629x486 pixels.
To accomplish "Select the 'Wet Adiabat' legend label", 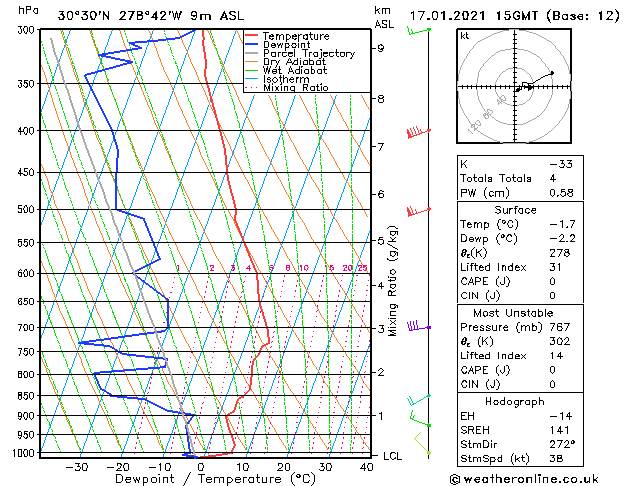I will pyautogui.click(x=295, y=71).
